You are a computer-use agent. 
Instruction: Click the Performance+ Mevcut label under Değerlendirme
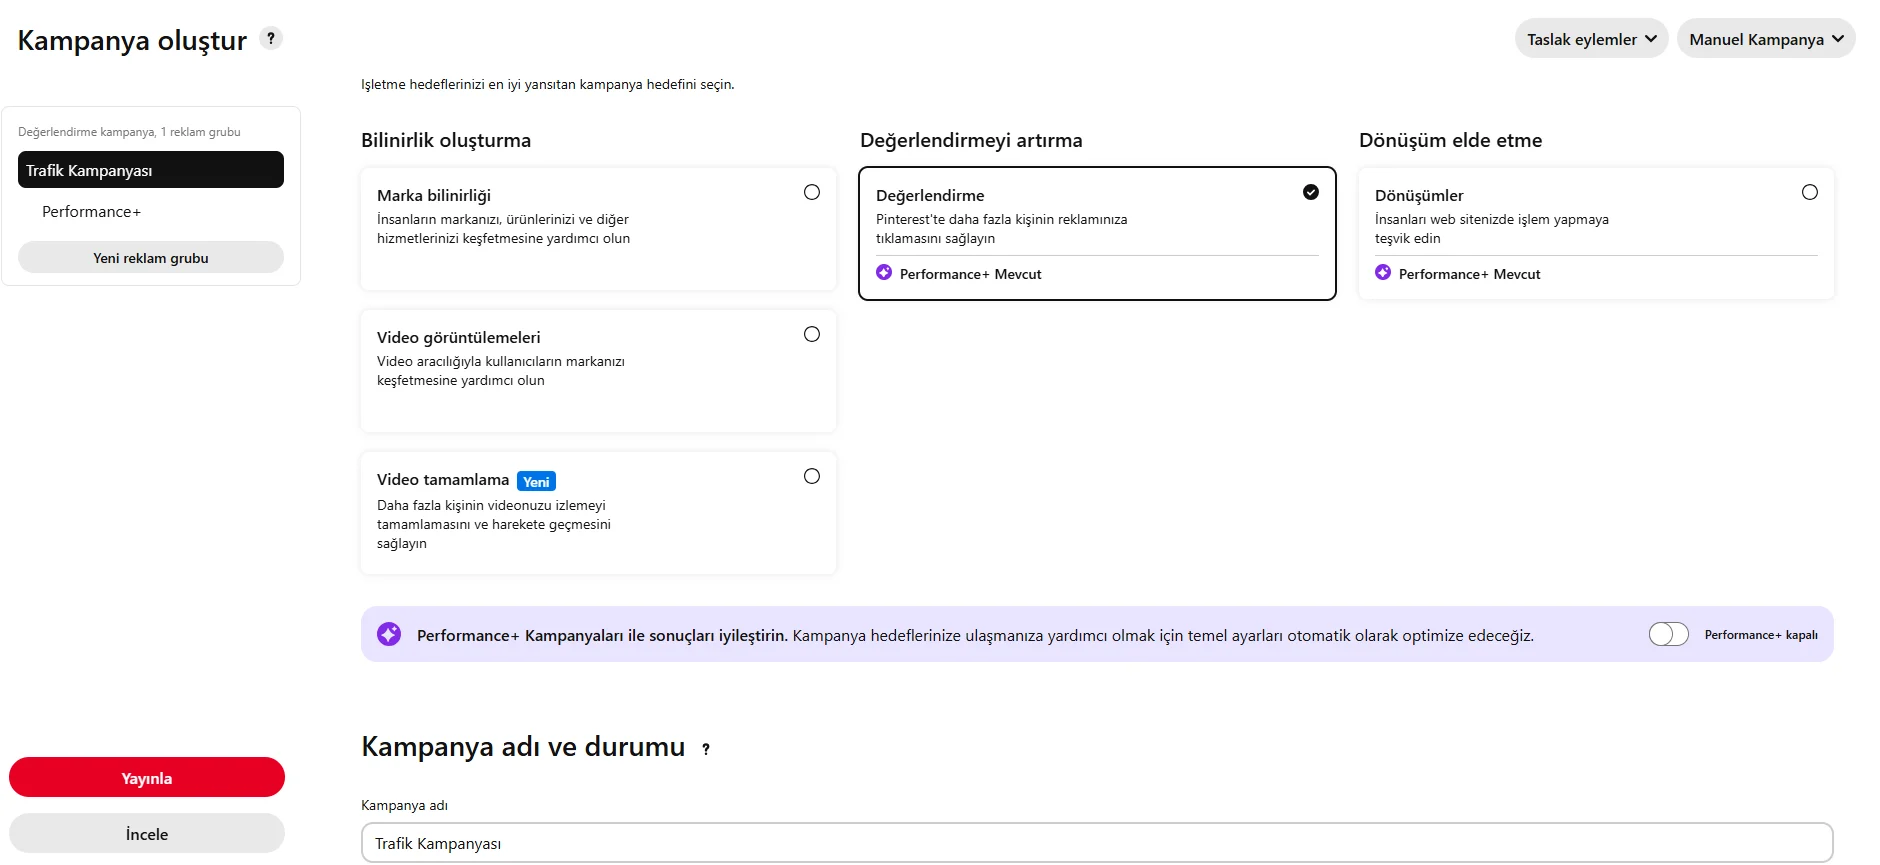(970, 274)
